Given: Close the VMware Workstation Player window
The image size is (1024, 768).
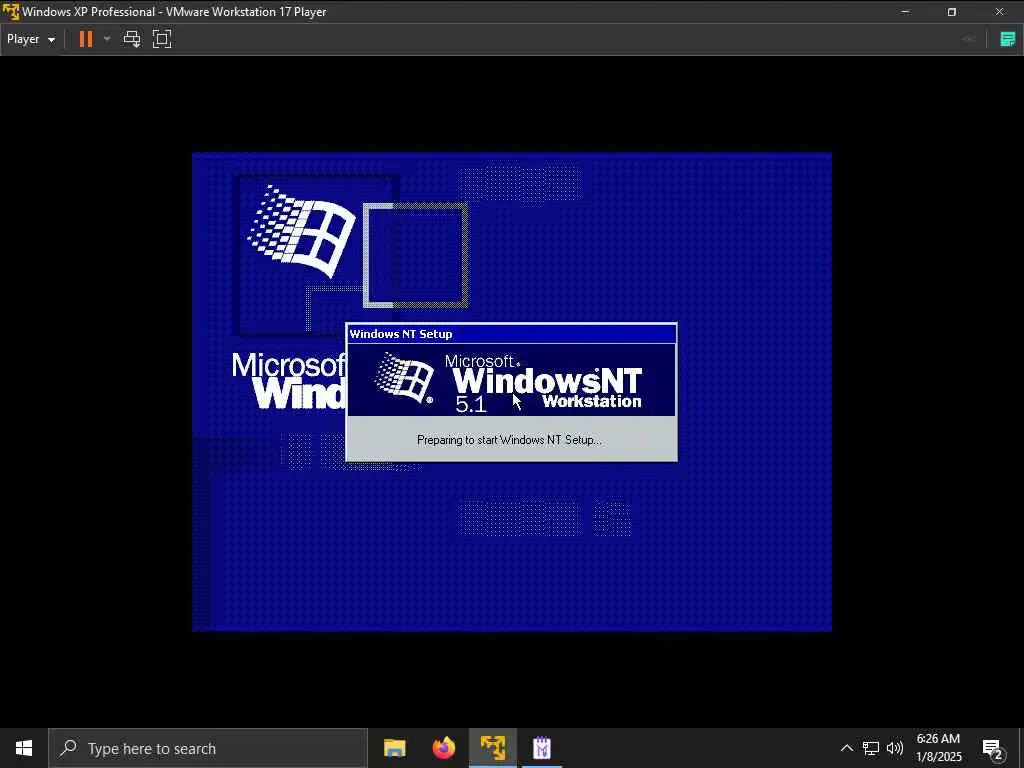Looking at the screenshot, I should tap(999, 12).
